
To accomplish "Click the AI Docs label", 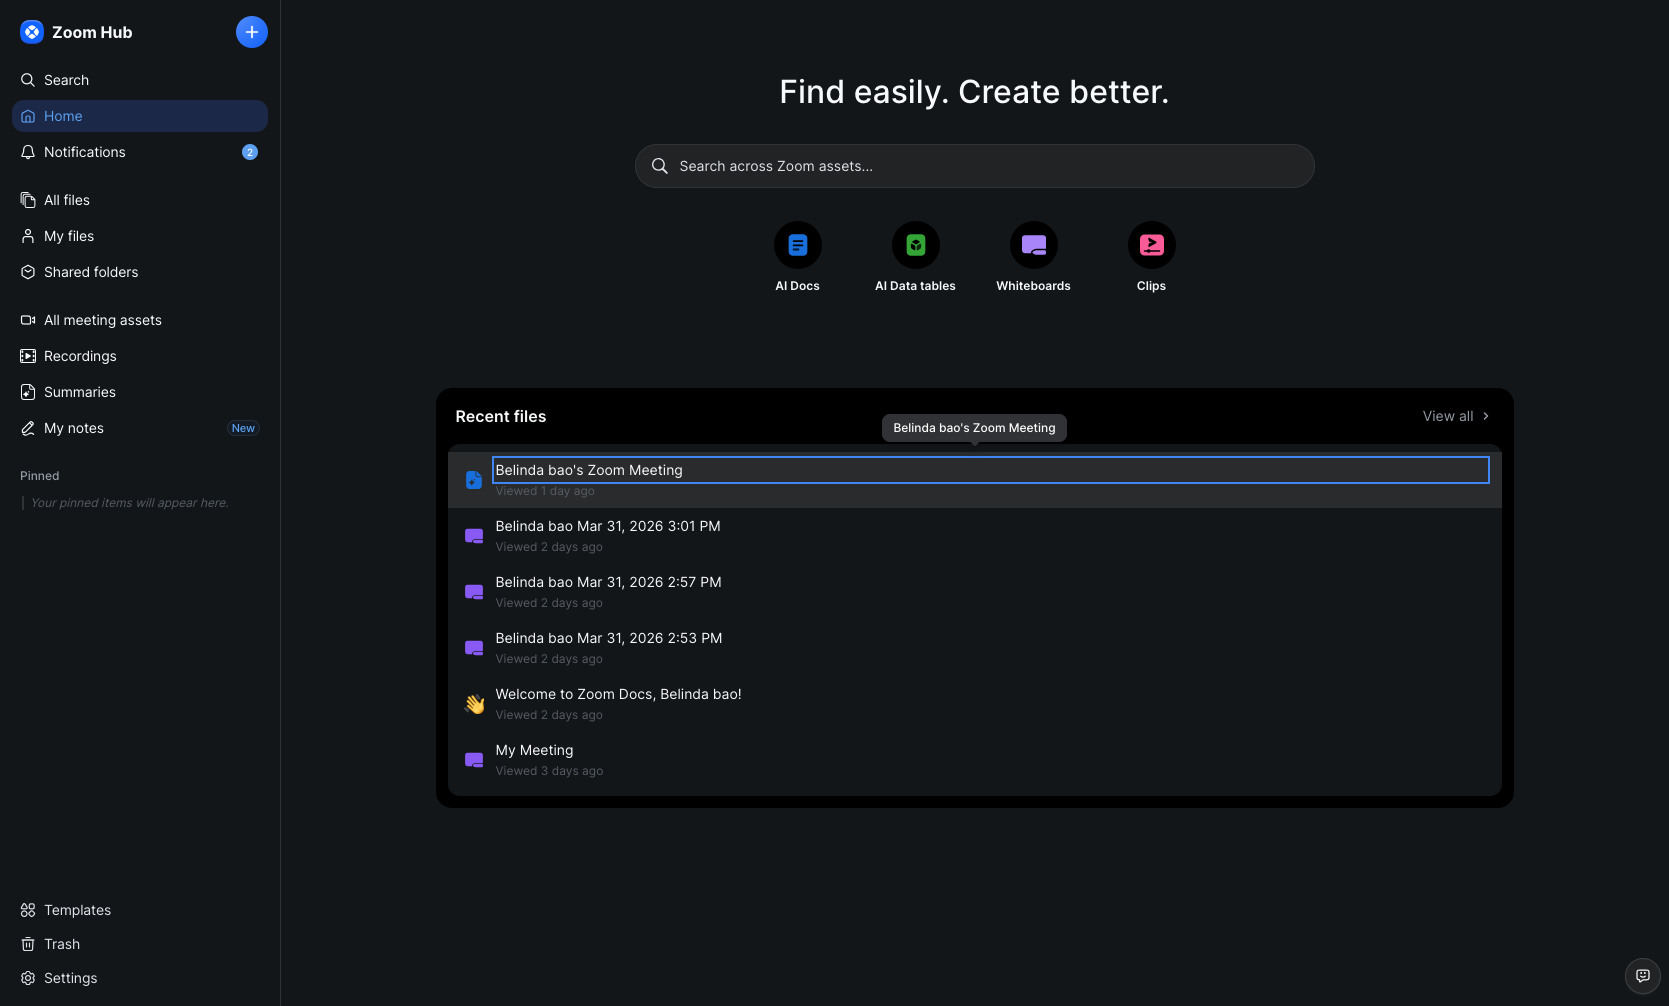I will [798, 286].
